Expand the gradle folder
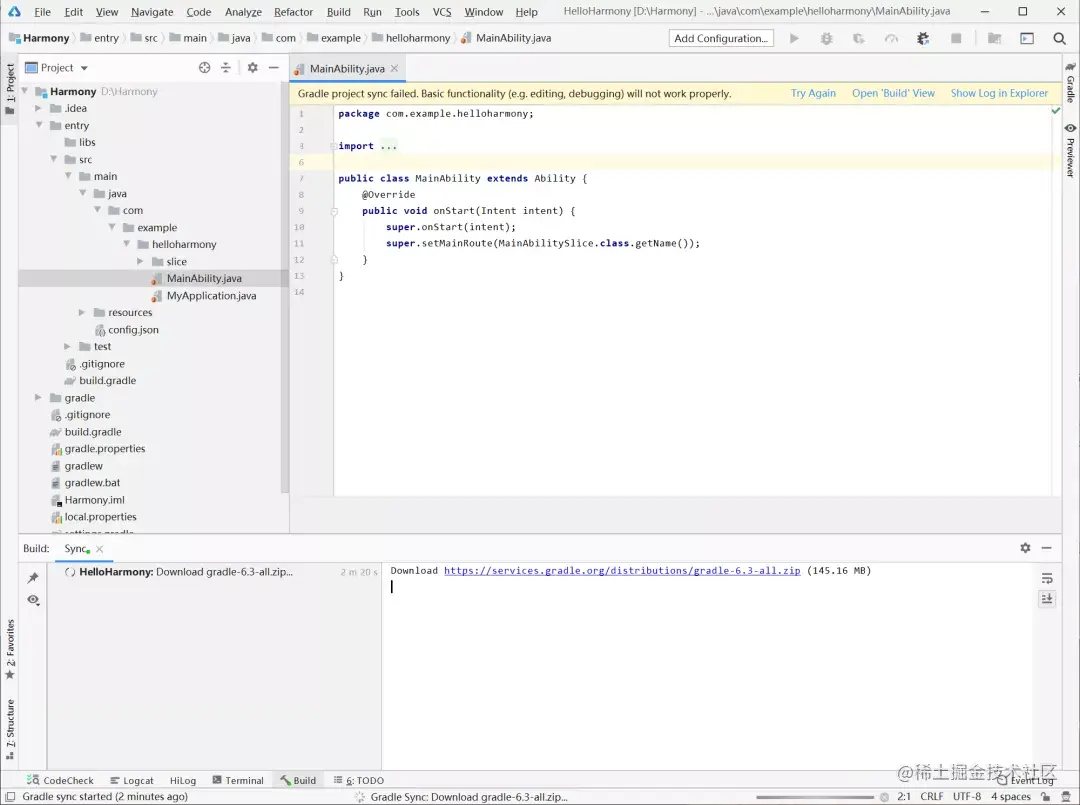Screen dimensions: 1080x805 (39, 398)
